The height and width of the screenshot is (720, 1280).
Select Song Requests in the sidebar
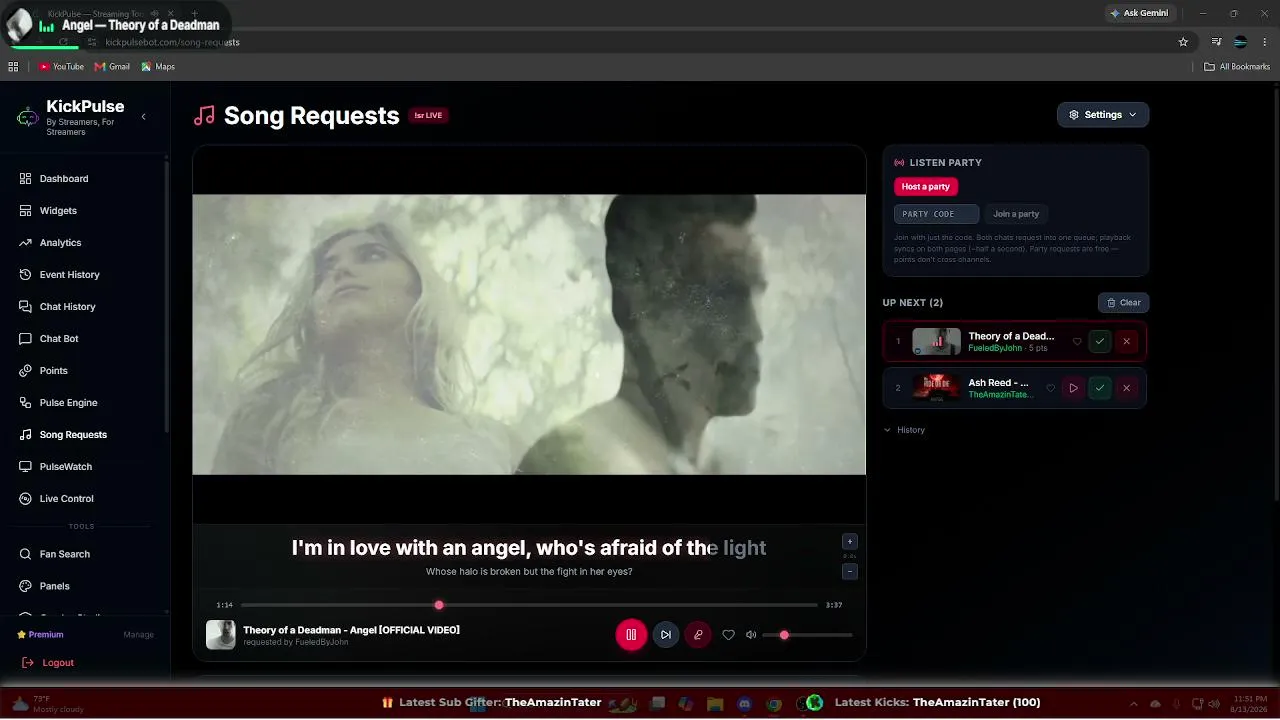pyautogui.click(x=73, y=435)
